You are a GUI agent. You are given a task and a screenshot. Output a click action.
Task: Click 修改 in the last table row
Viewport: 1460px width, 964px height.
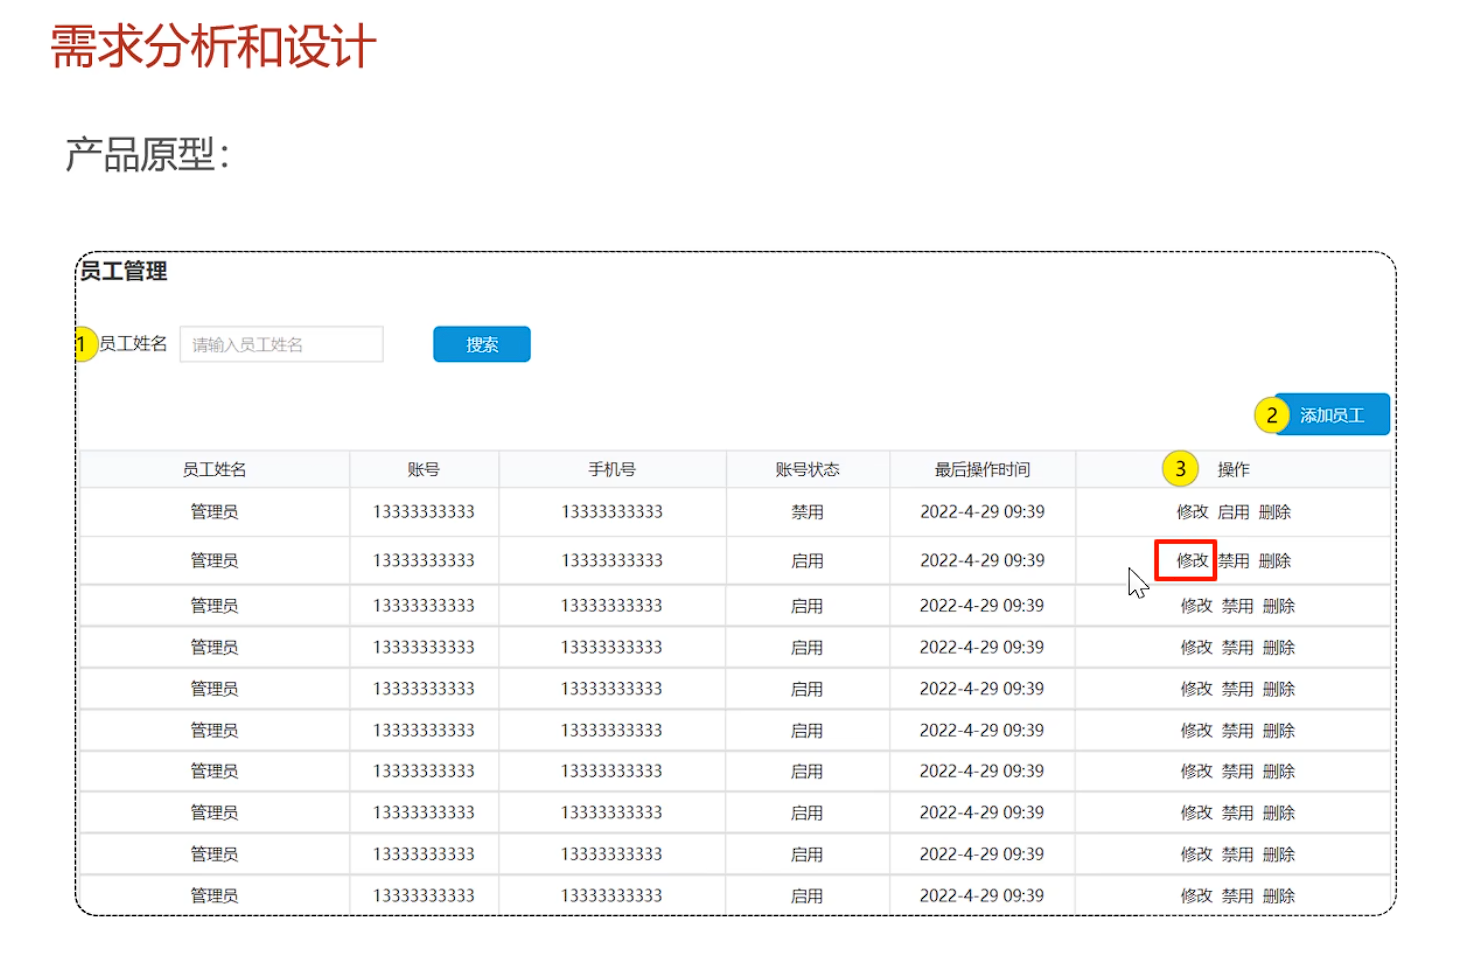tap(1196, 896)
